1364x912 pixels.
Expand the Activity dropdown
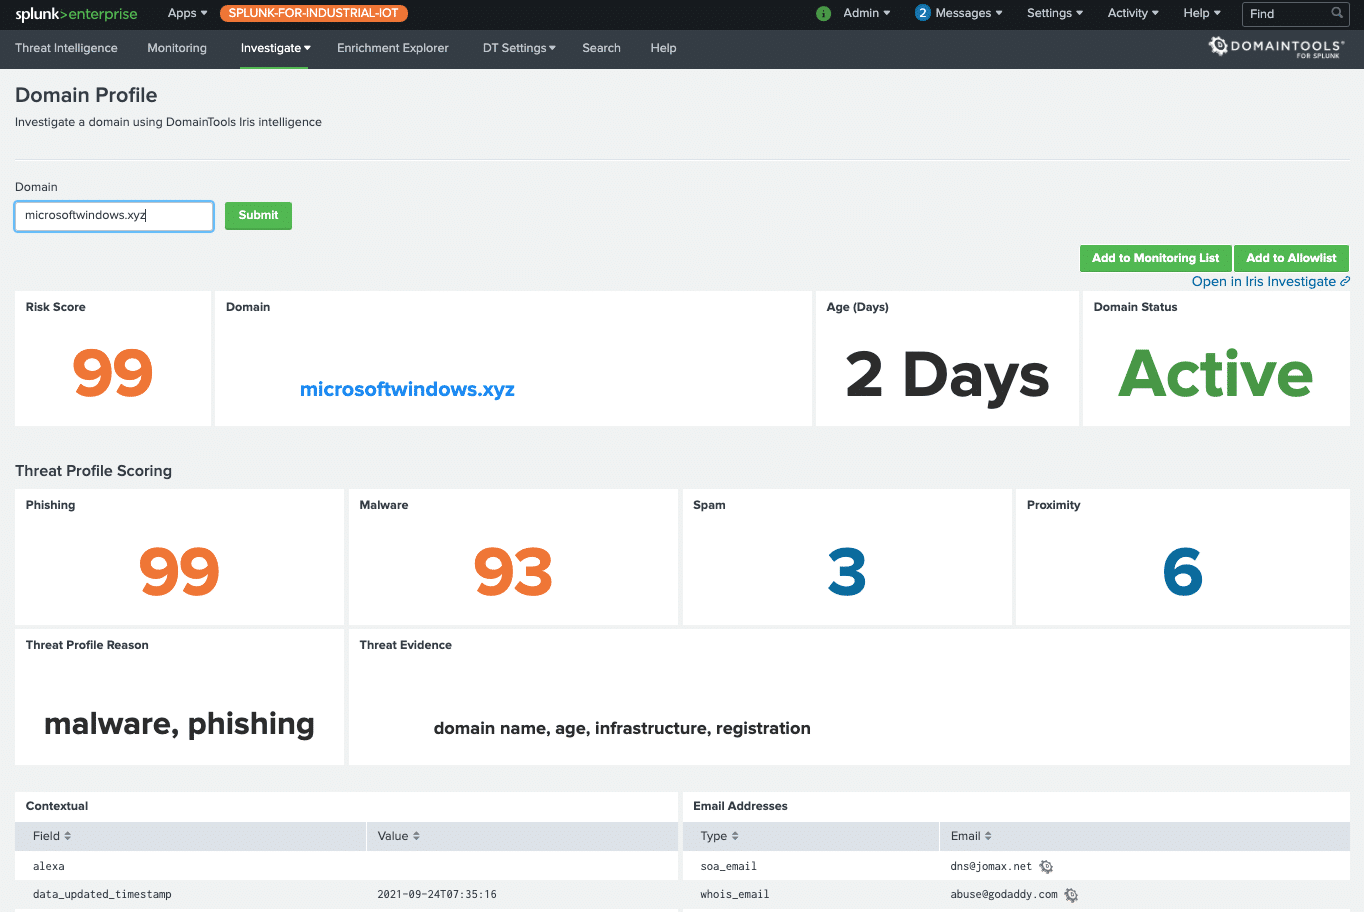[x=1133, y=13]
